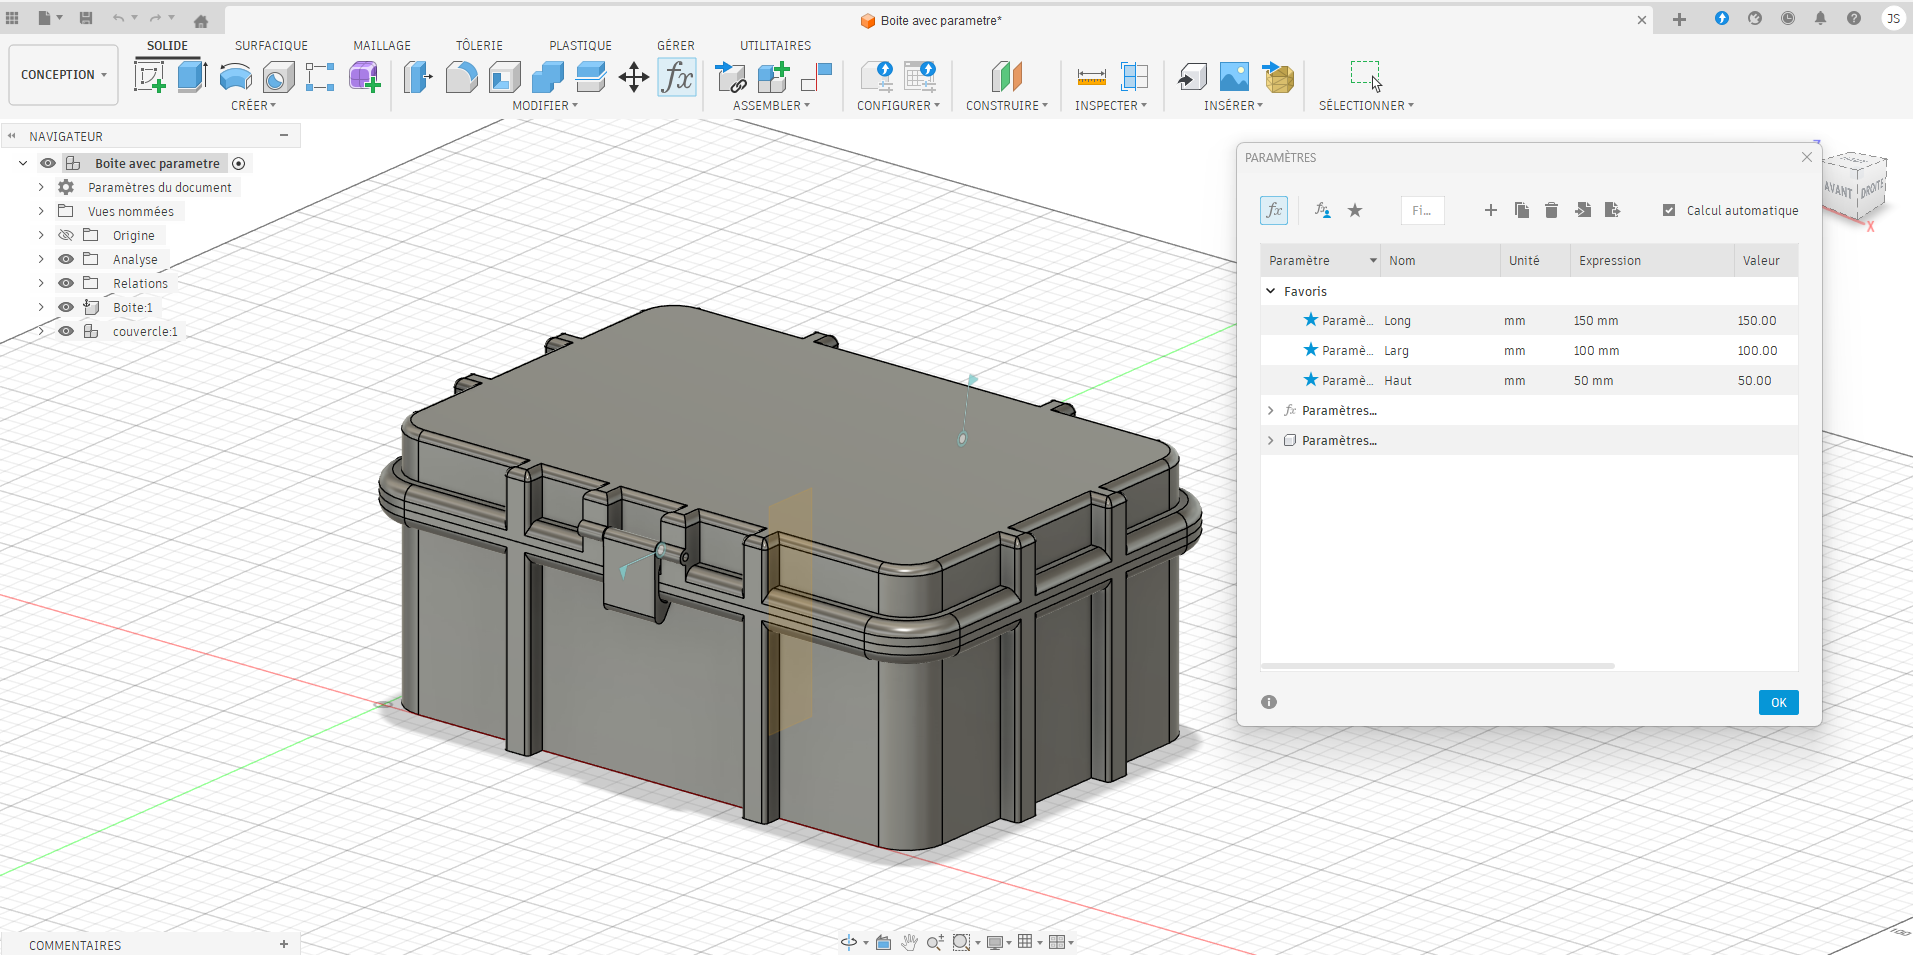Toggle visibility of Relations folder
The image size is (1913, 955).
click(x=66, y=283)
